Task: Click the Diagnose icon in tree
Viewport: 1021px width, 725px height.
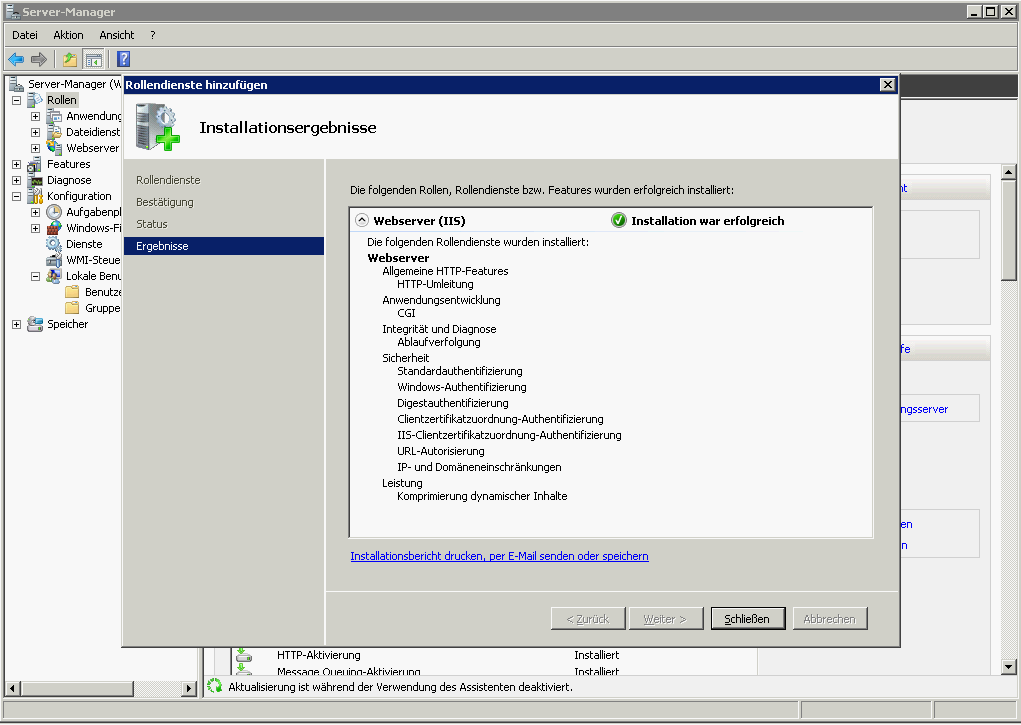Action: point(35,180)
